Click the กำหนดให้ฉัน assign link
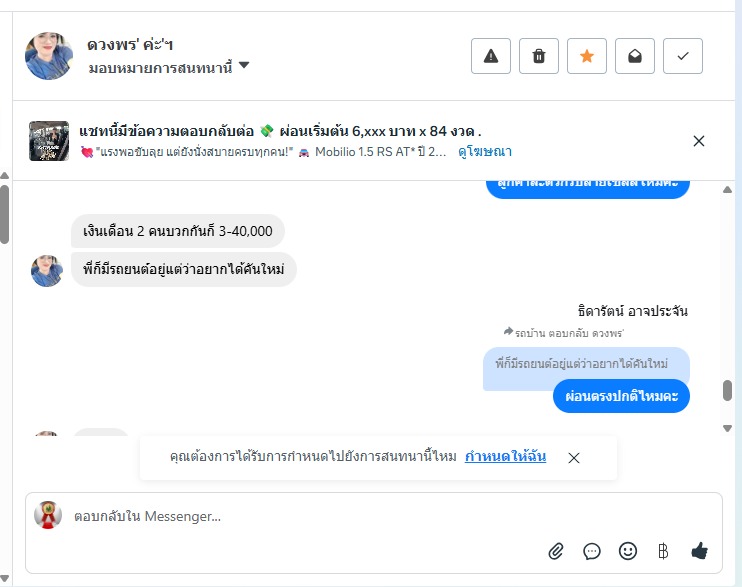Viewport: 742px width, 587px height. tap(505, 456)
